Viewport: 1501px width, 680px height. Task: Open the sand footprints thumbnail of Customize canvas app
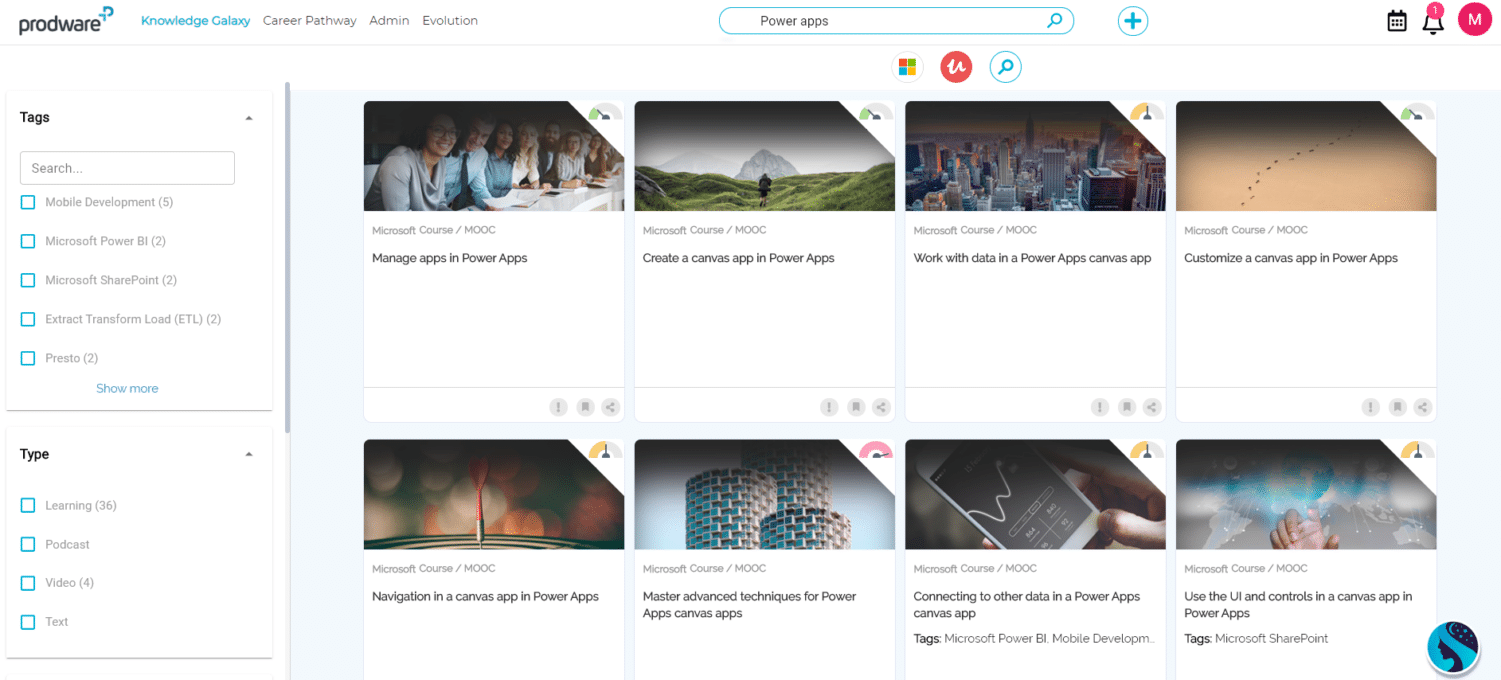pos(1306,156)
